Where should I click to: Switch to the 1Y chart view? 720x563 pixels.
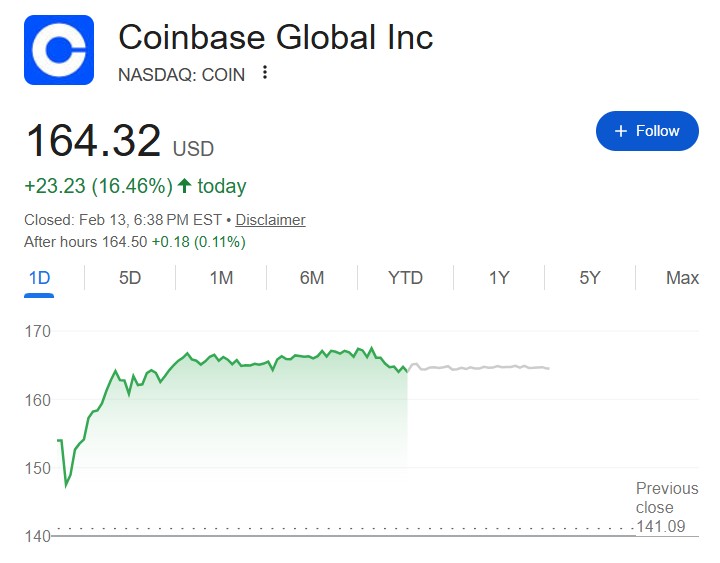pyautogui.click(x=499, y=278)
